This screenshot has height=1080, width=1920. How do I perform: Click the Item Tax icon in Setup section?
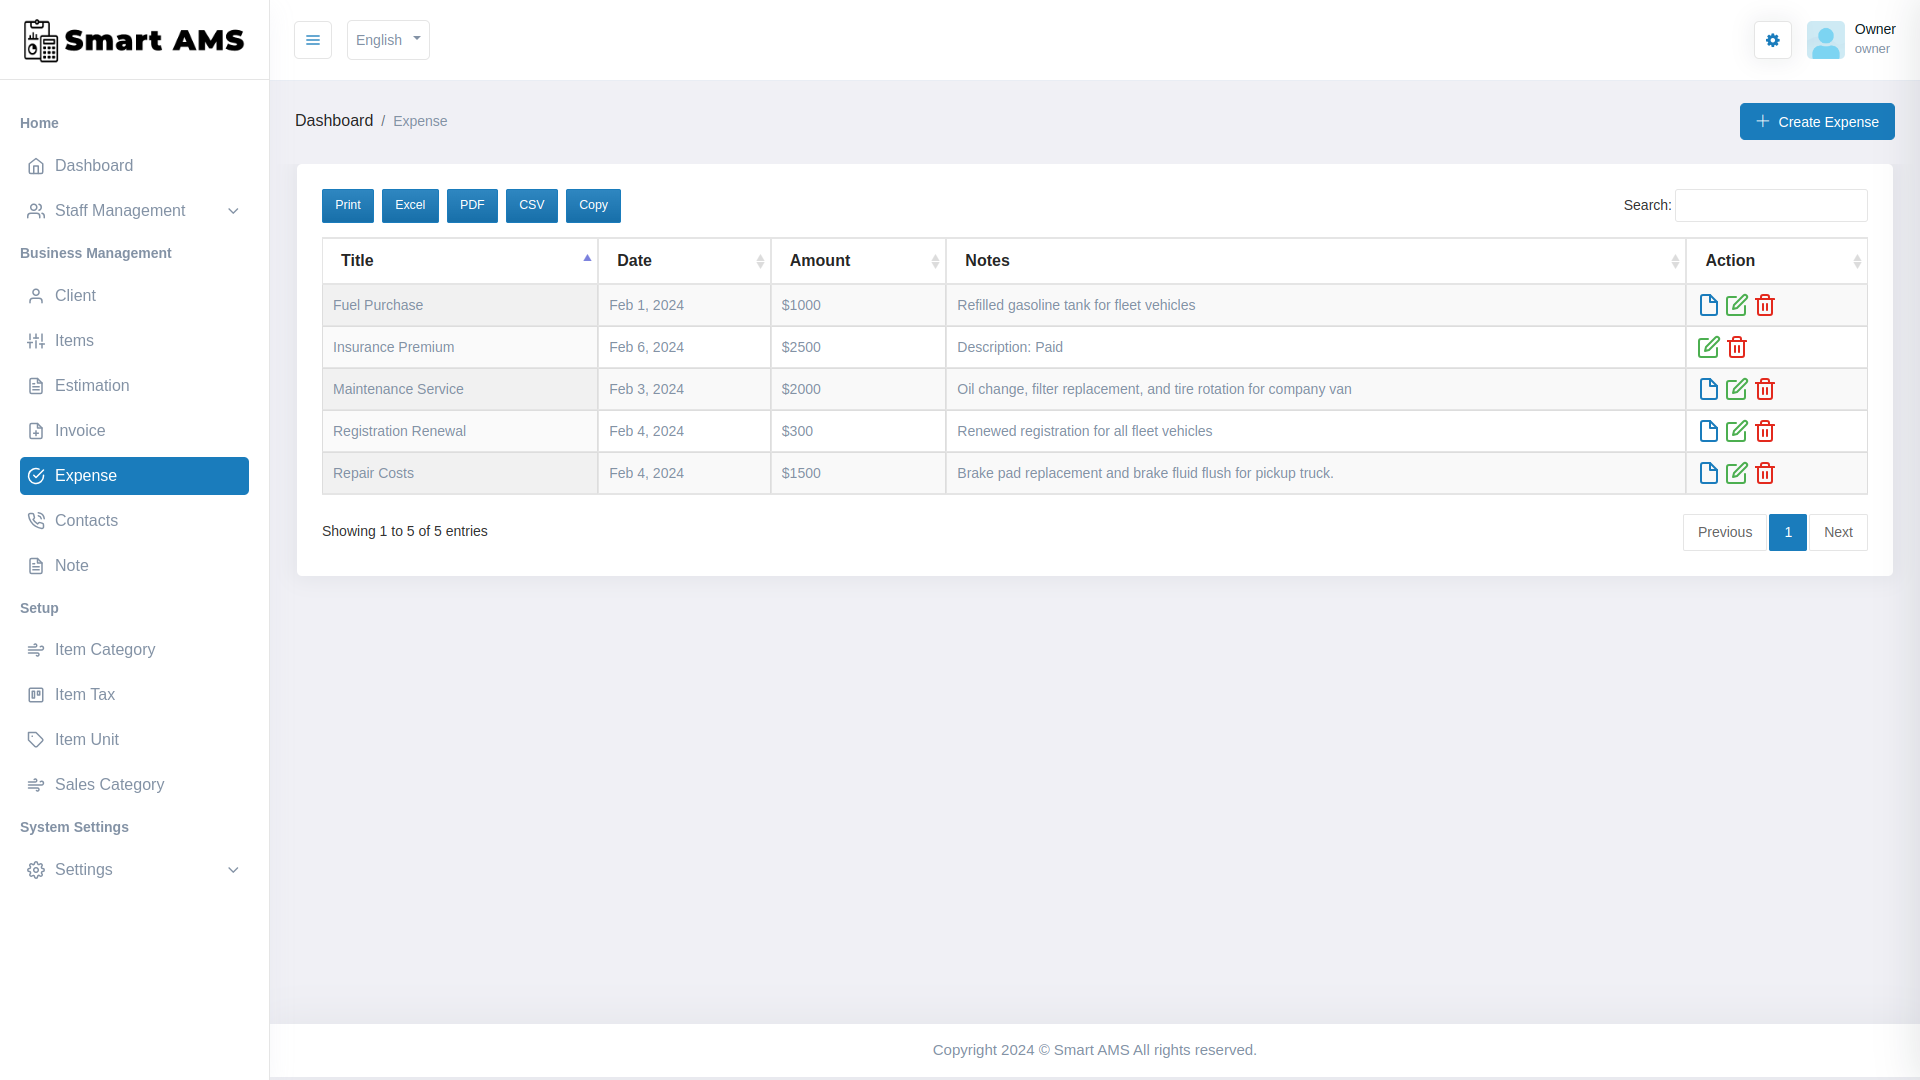point(36,694)
